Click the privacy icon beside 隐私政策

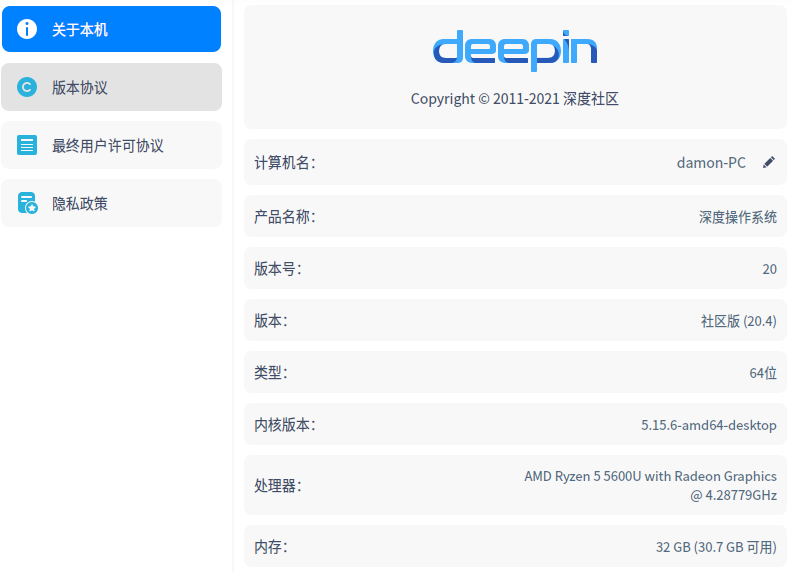tap(27, 203)
